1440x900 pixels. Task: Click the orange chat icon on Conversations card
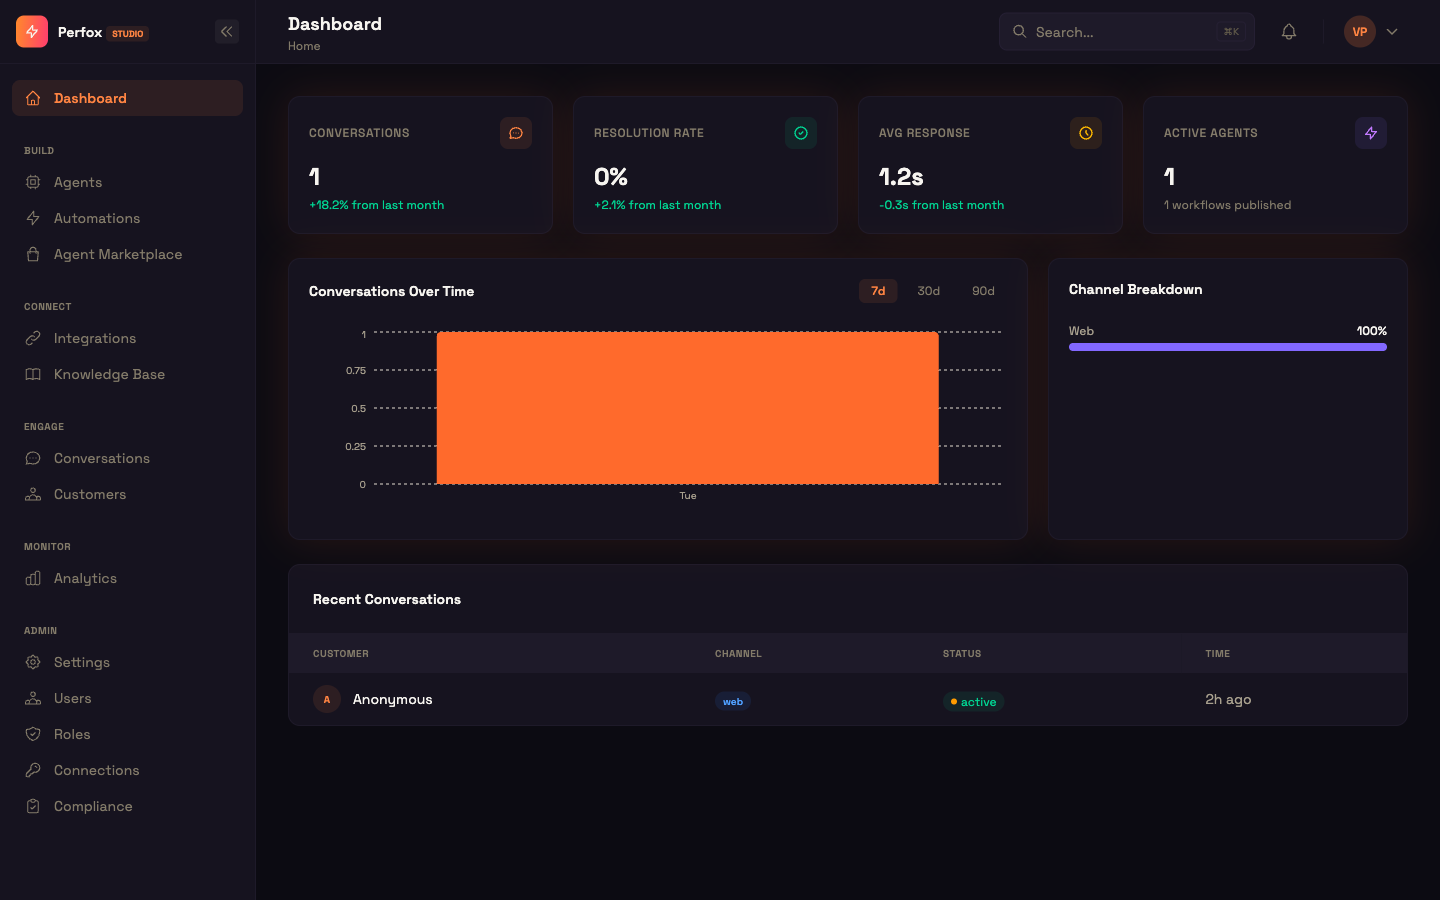tap(516, 133)
